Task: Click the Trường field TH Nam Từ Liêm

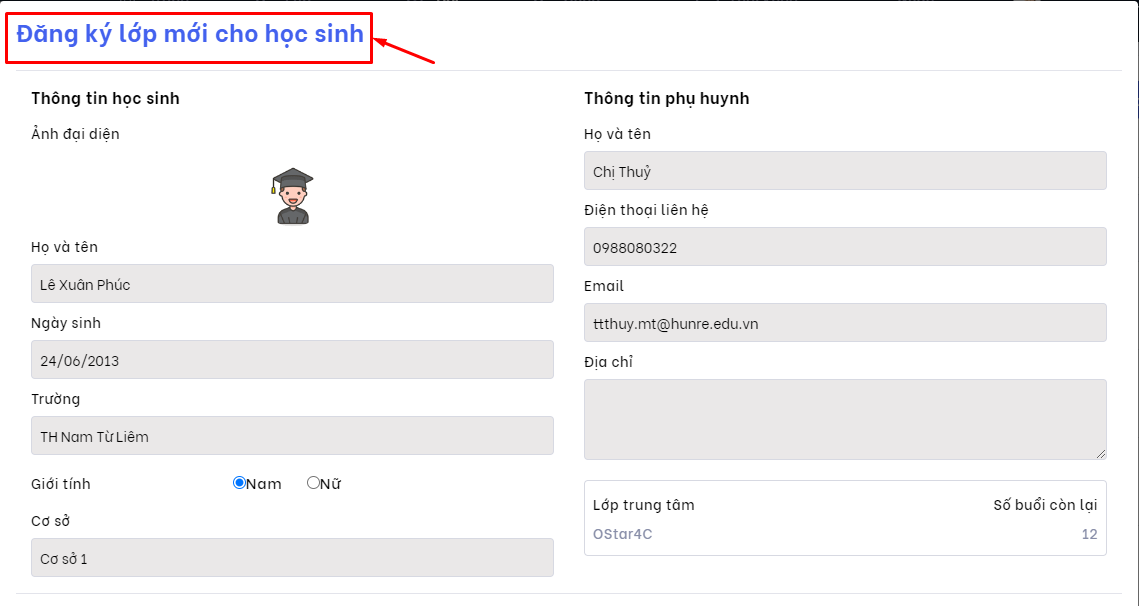Action: tap(292, 436)
